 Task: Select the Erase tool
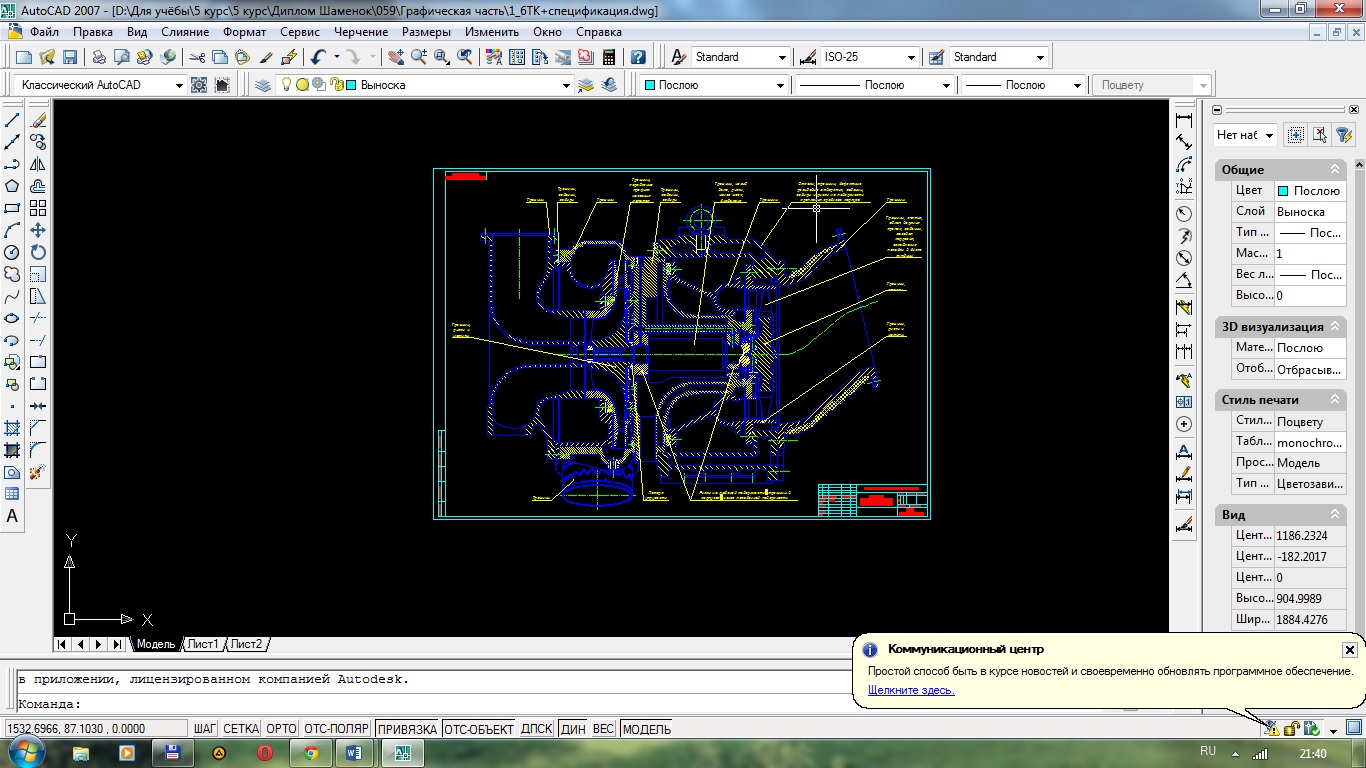click(x=38, y=120)
